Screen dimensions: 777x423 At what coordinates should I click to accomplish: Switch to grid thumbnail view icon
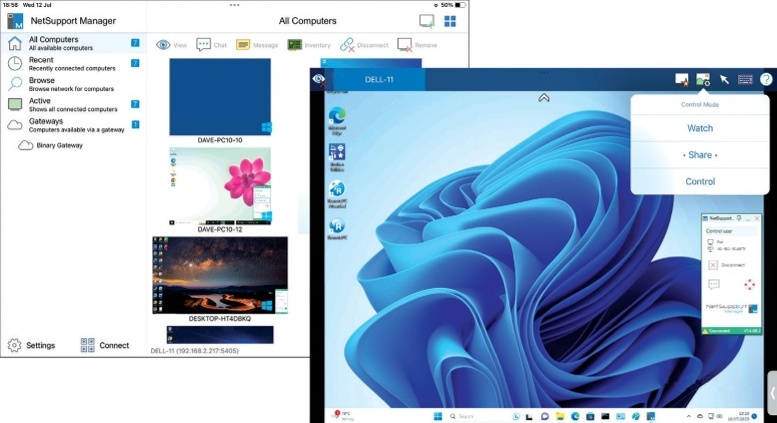coord(450,21)
